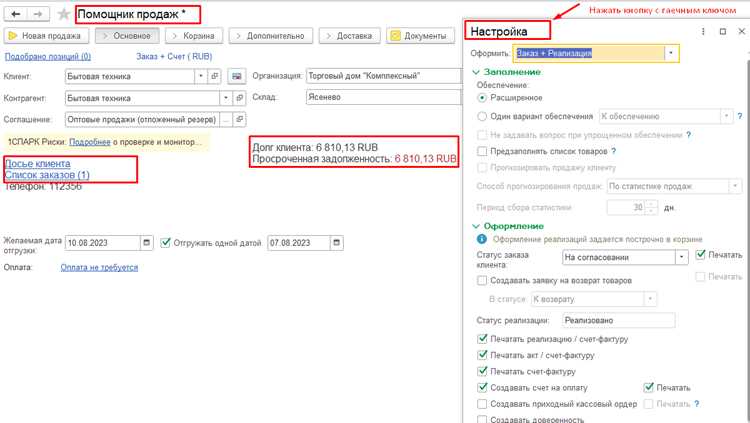Viewport: 750px width, 423px height.
Task: Open the Контрагент linked record icon
Action: 240,98
